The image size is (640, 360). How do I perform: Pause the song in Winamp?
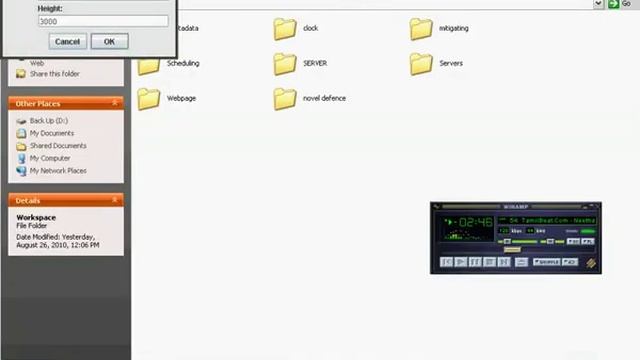click(475, 262)
